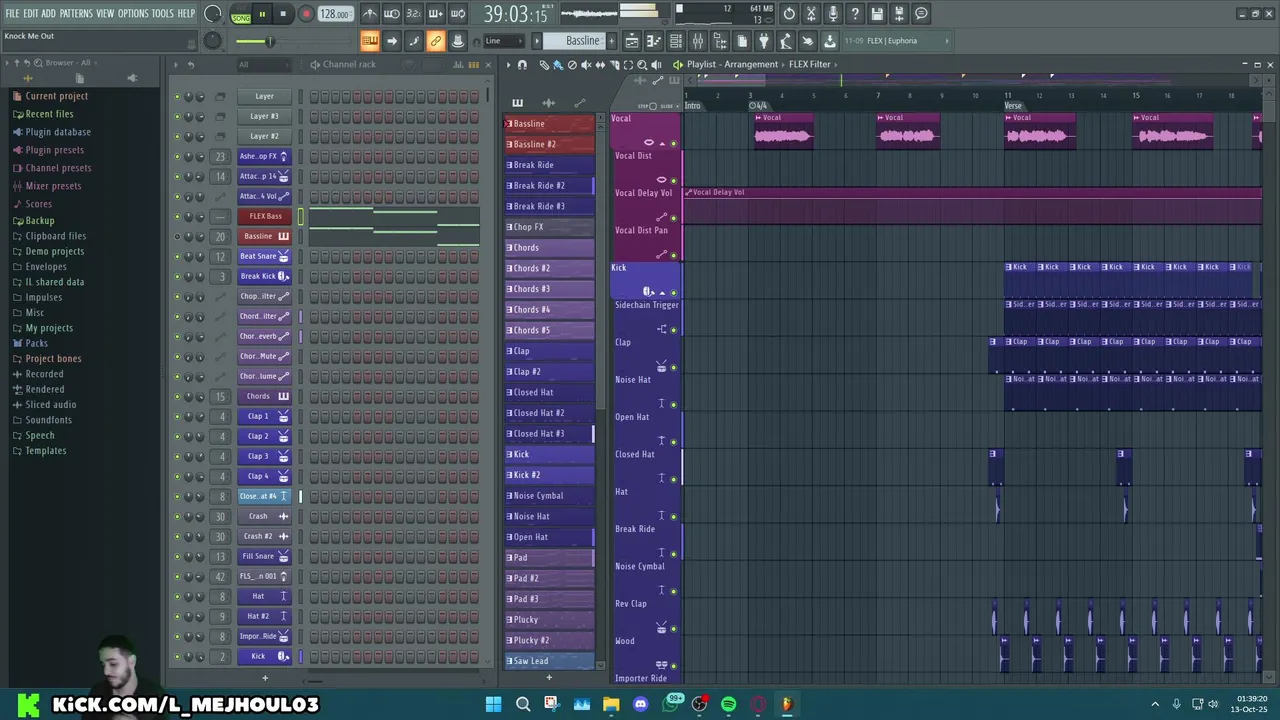Image resolution: width=1280 pixels, height=720 pixels.
Task: Click the tempo 128.000 field
Action: (x=335, y=14)
